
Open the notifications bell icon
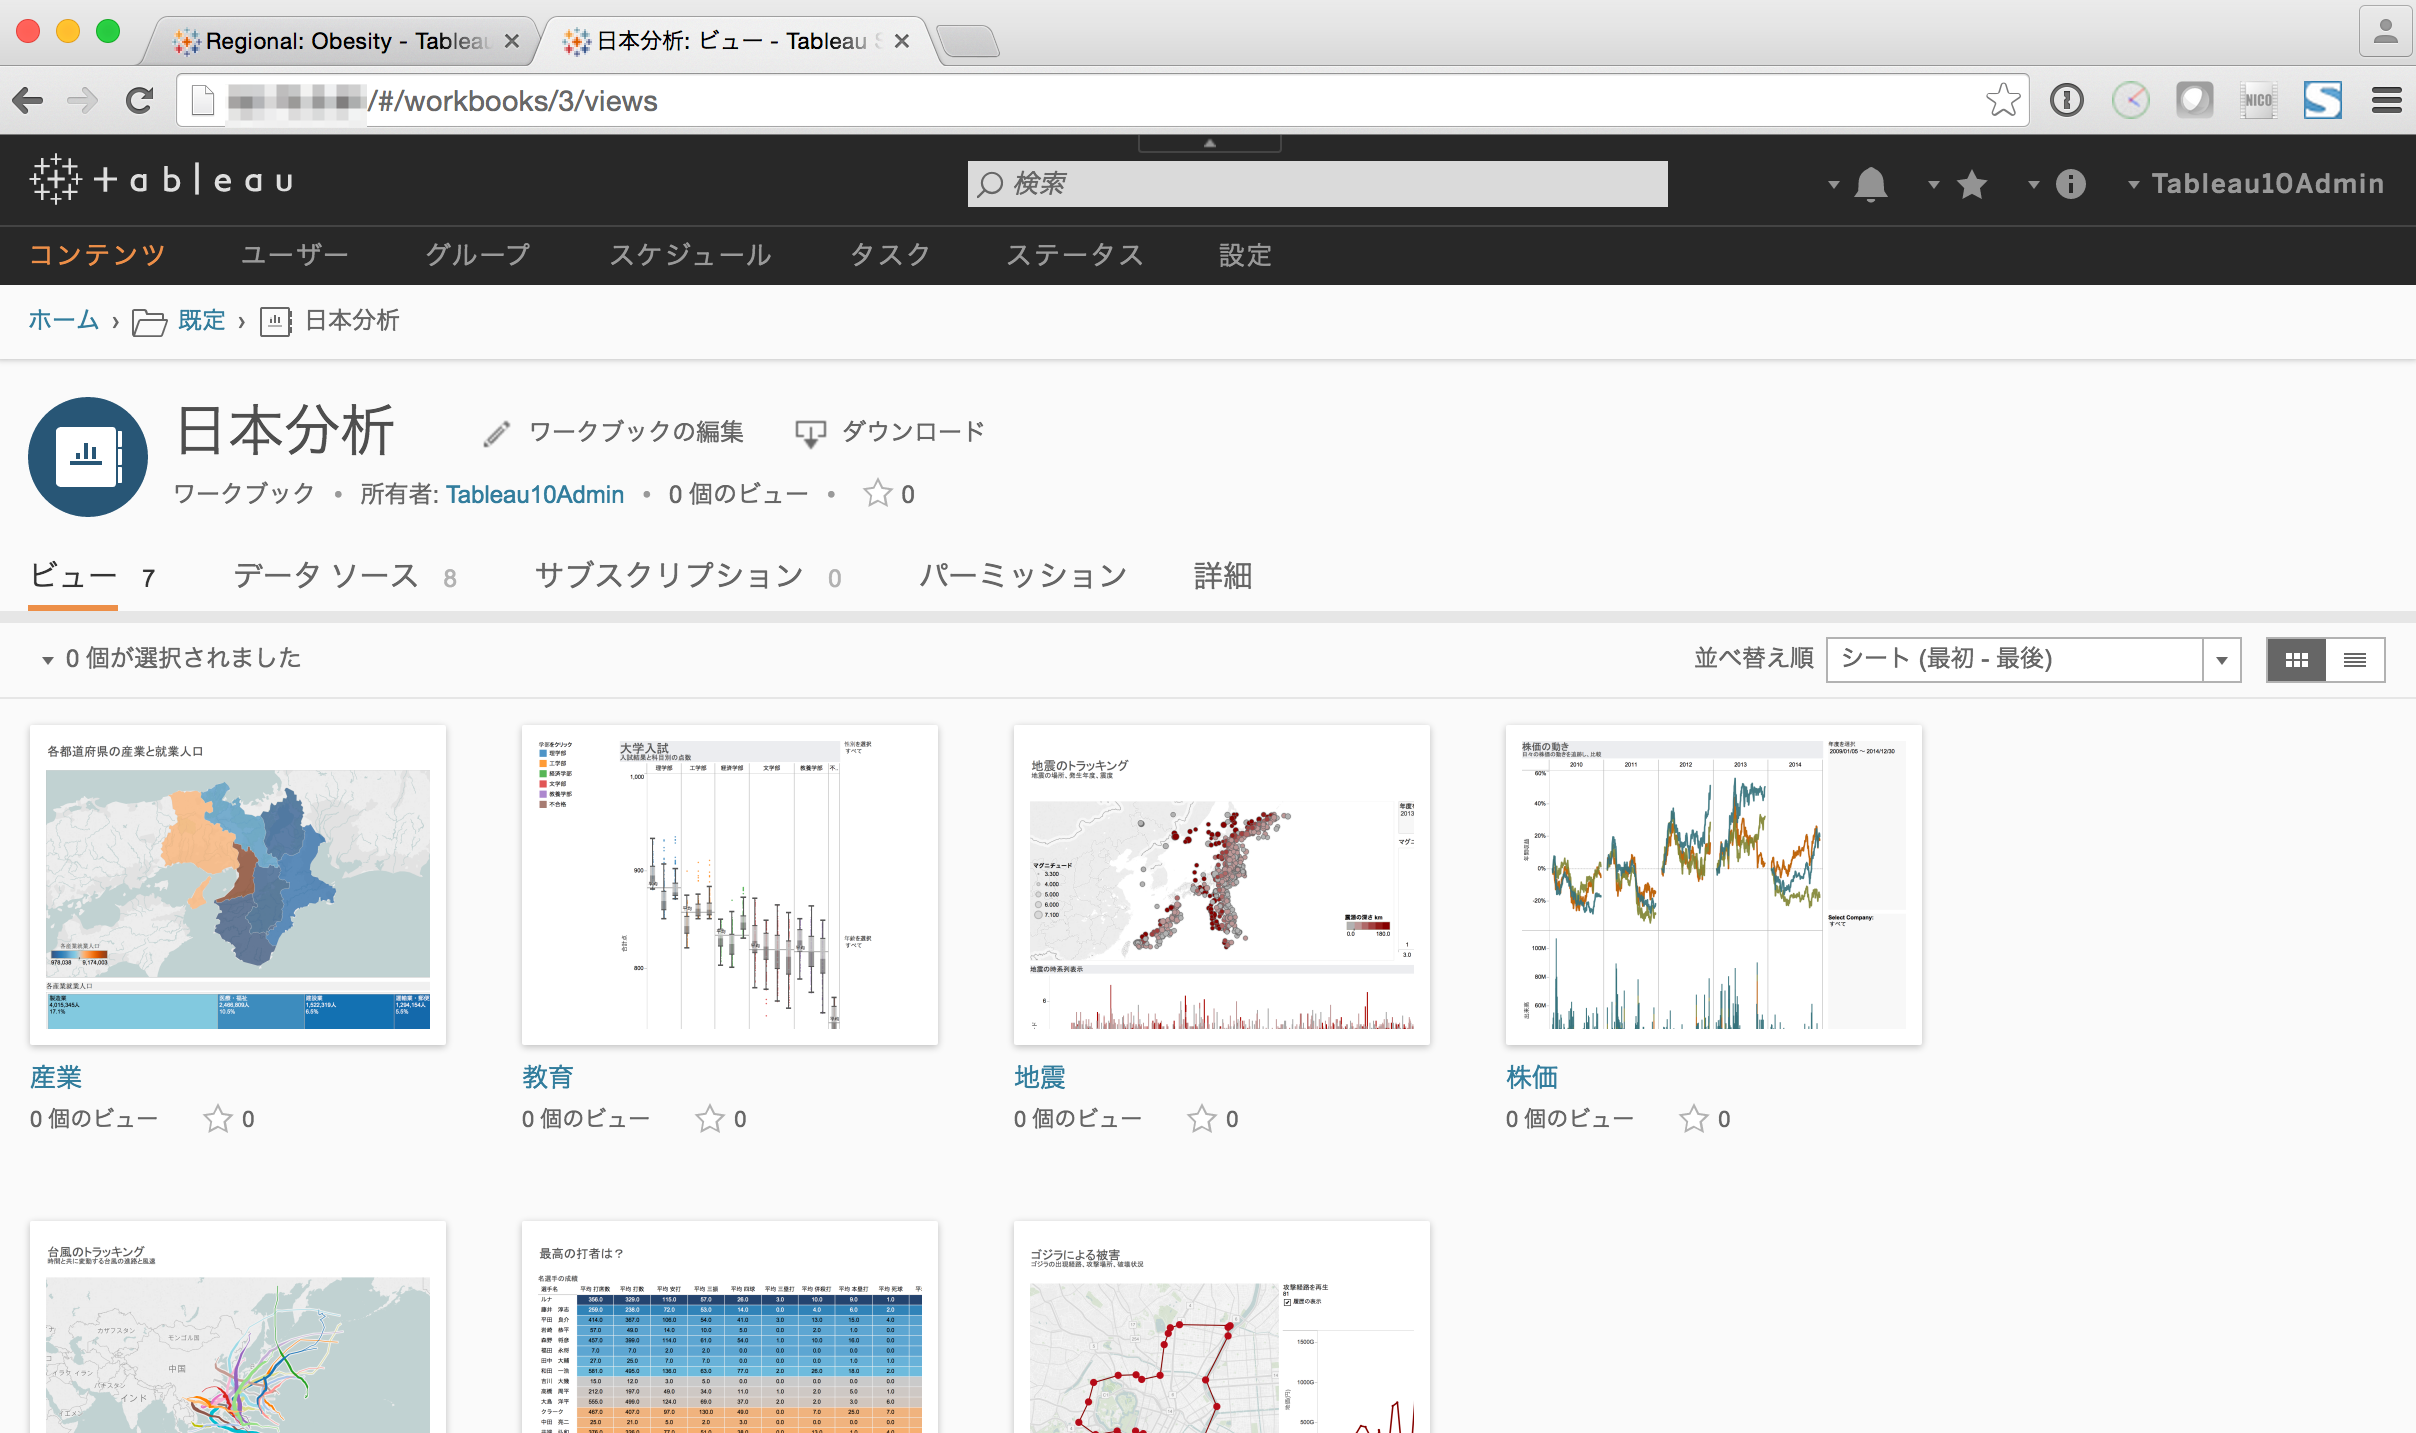coord(1870,184)
